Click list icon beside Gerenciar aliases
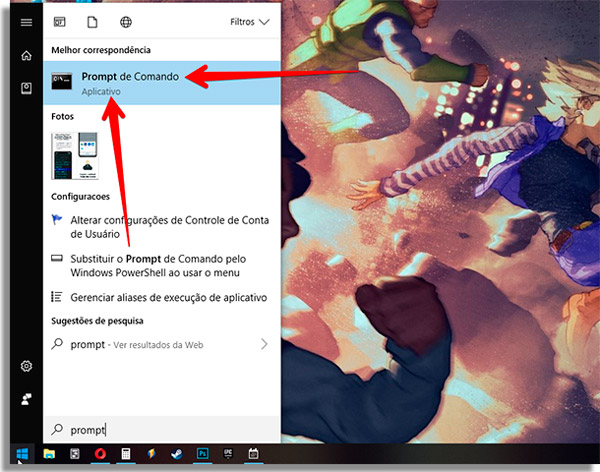The height and width of the screenshot is (472, 600). point(57,297)
